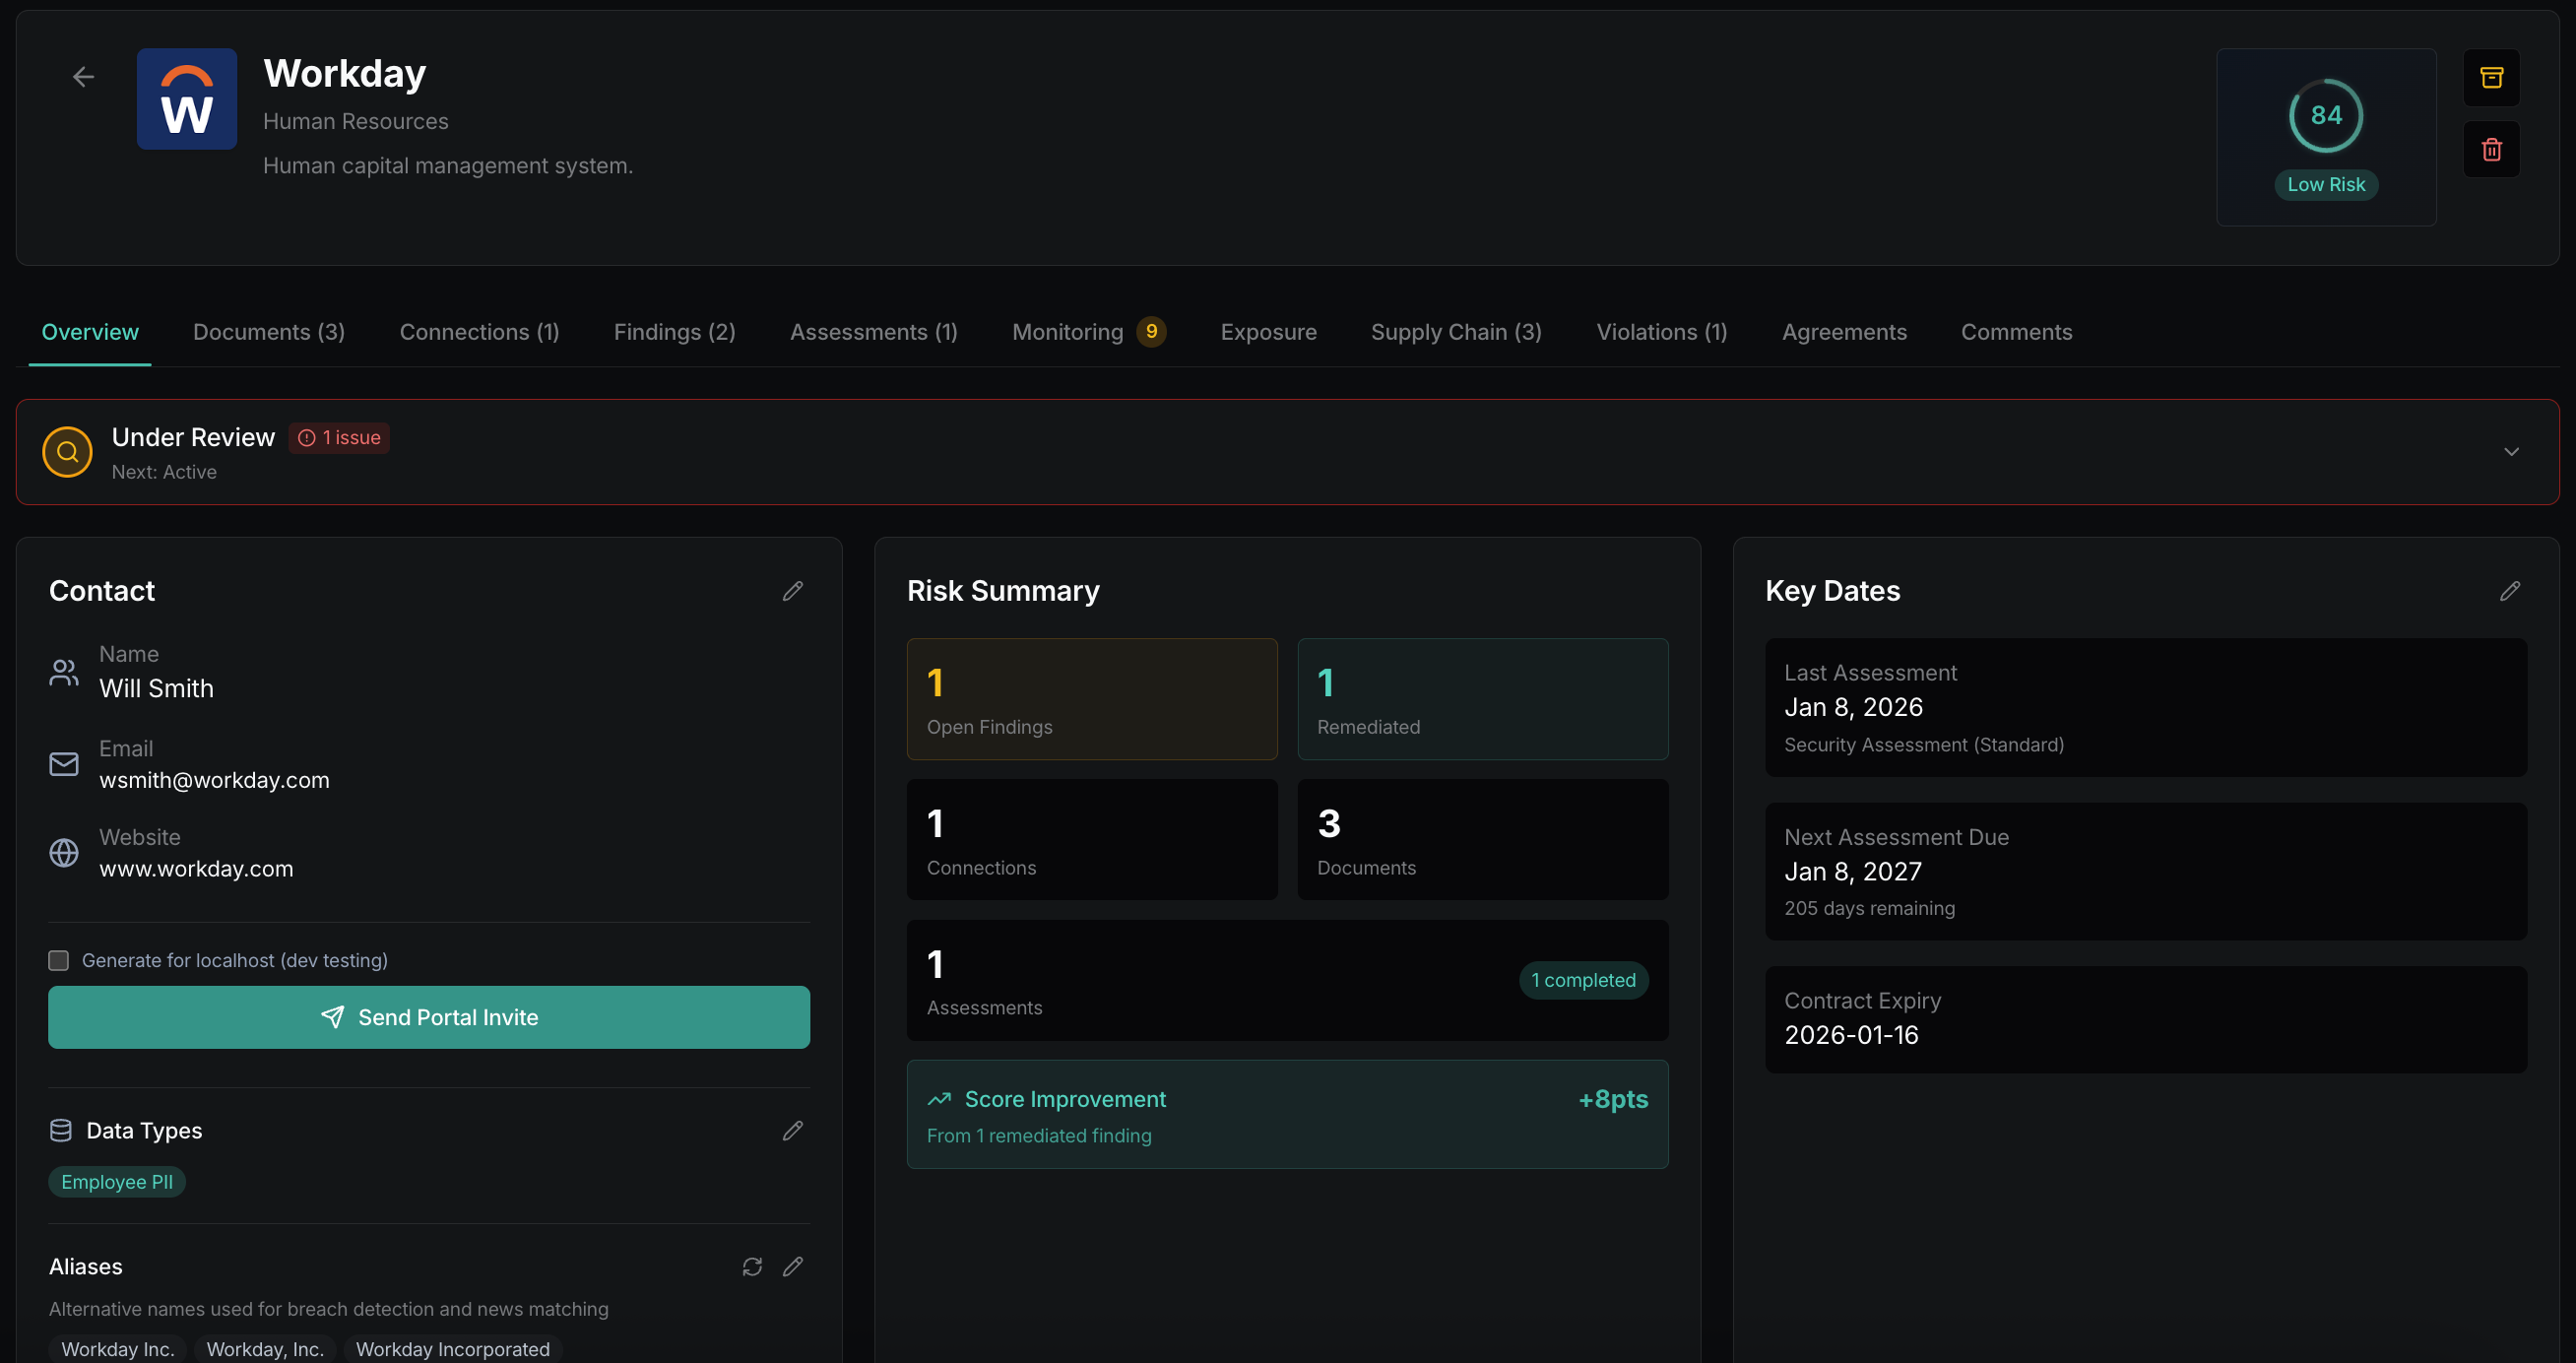Switch to the Documents (3) tab
This screenshot has width=2576, height=1363.
point(269,332)
